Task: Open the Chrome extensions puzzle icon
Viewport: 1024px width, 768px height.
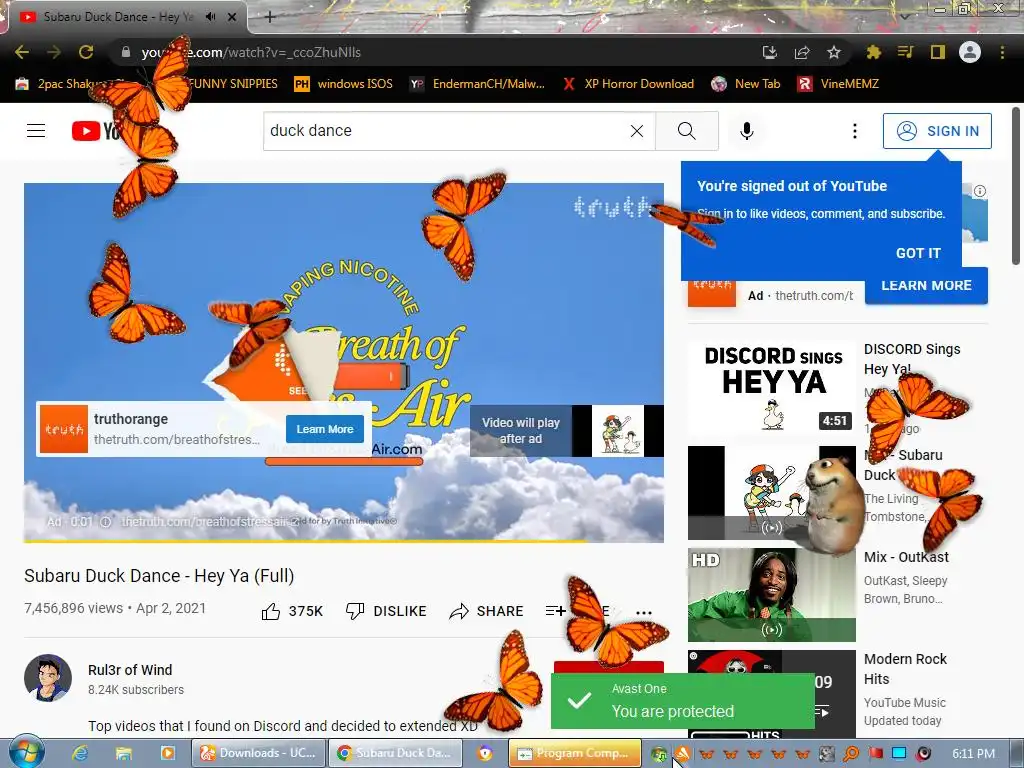Action: 873,52
